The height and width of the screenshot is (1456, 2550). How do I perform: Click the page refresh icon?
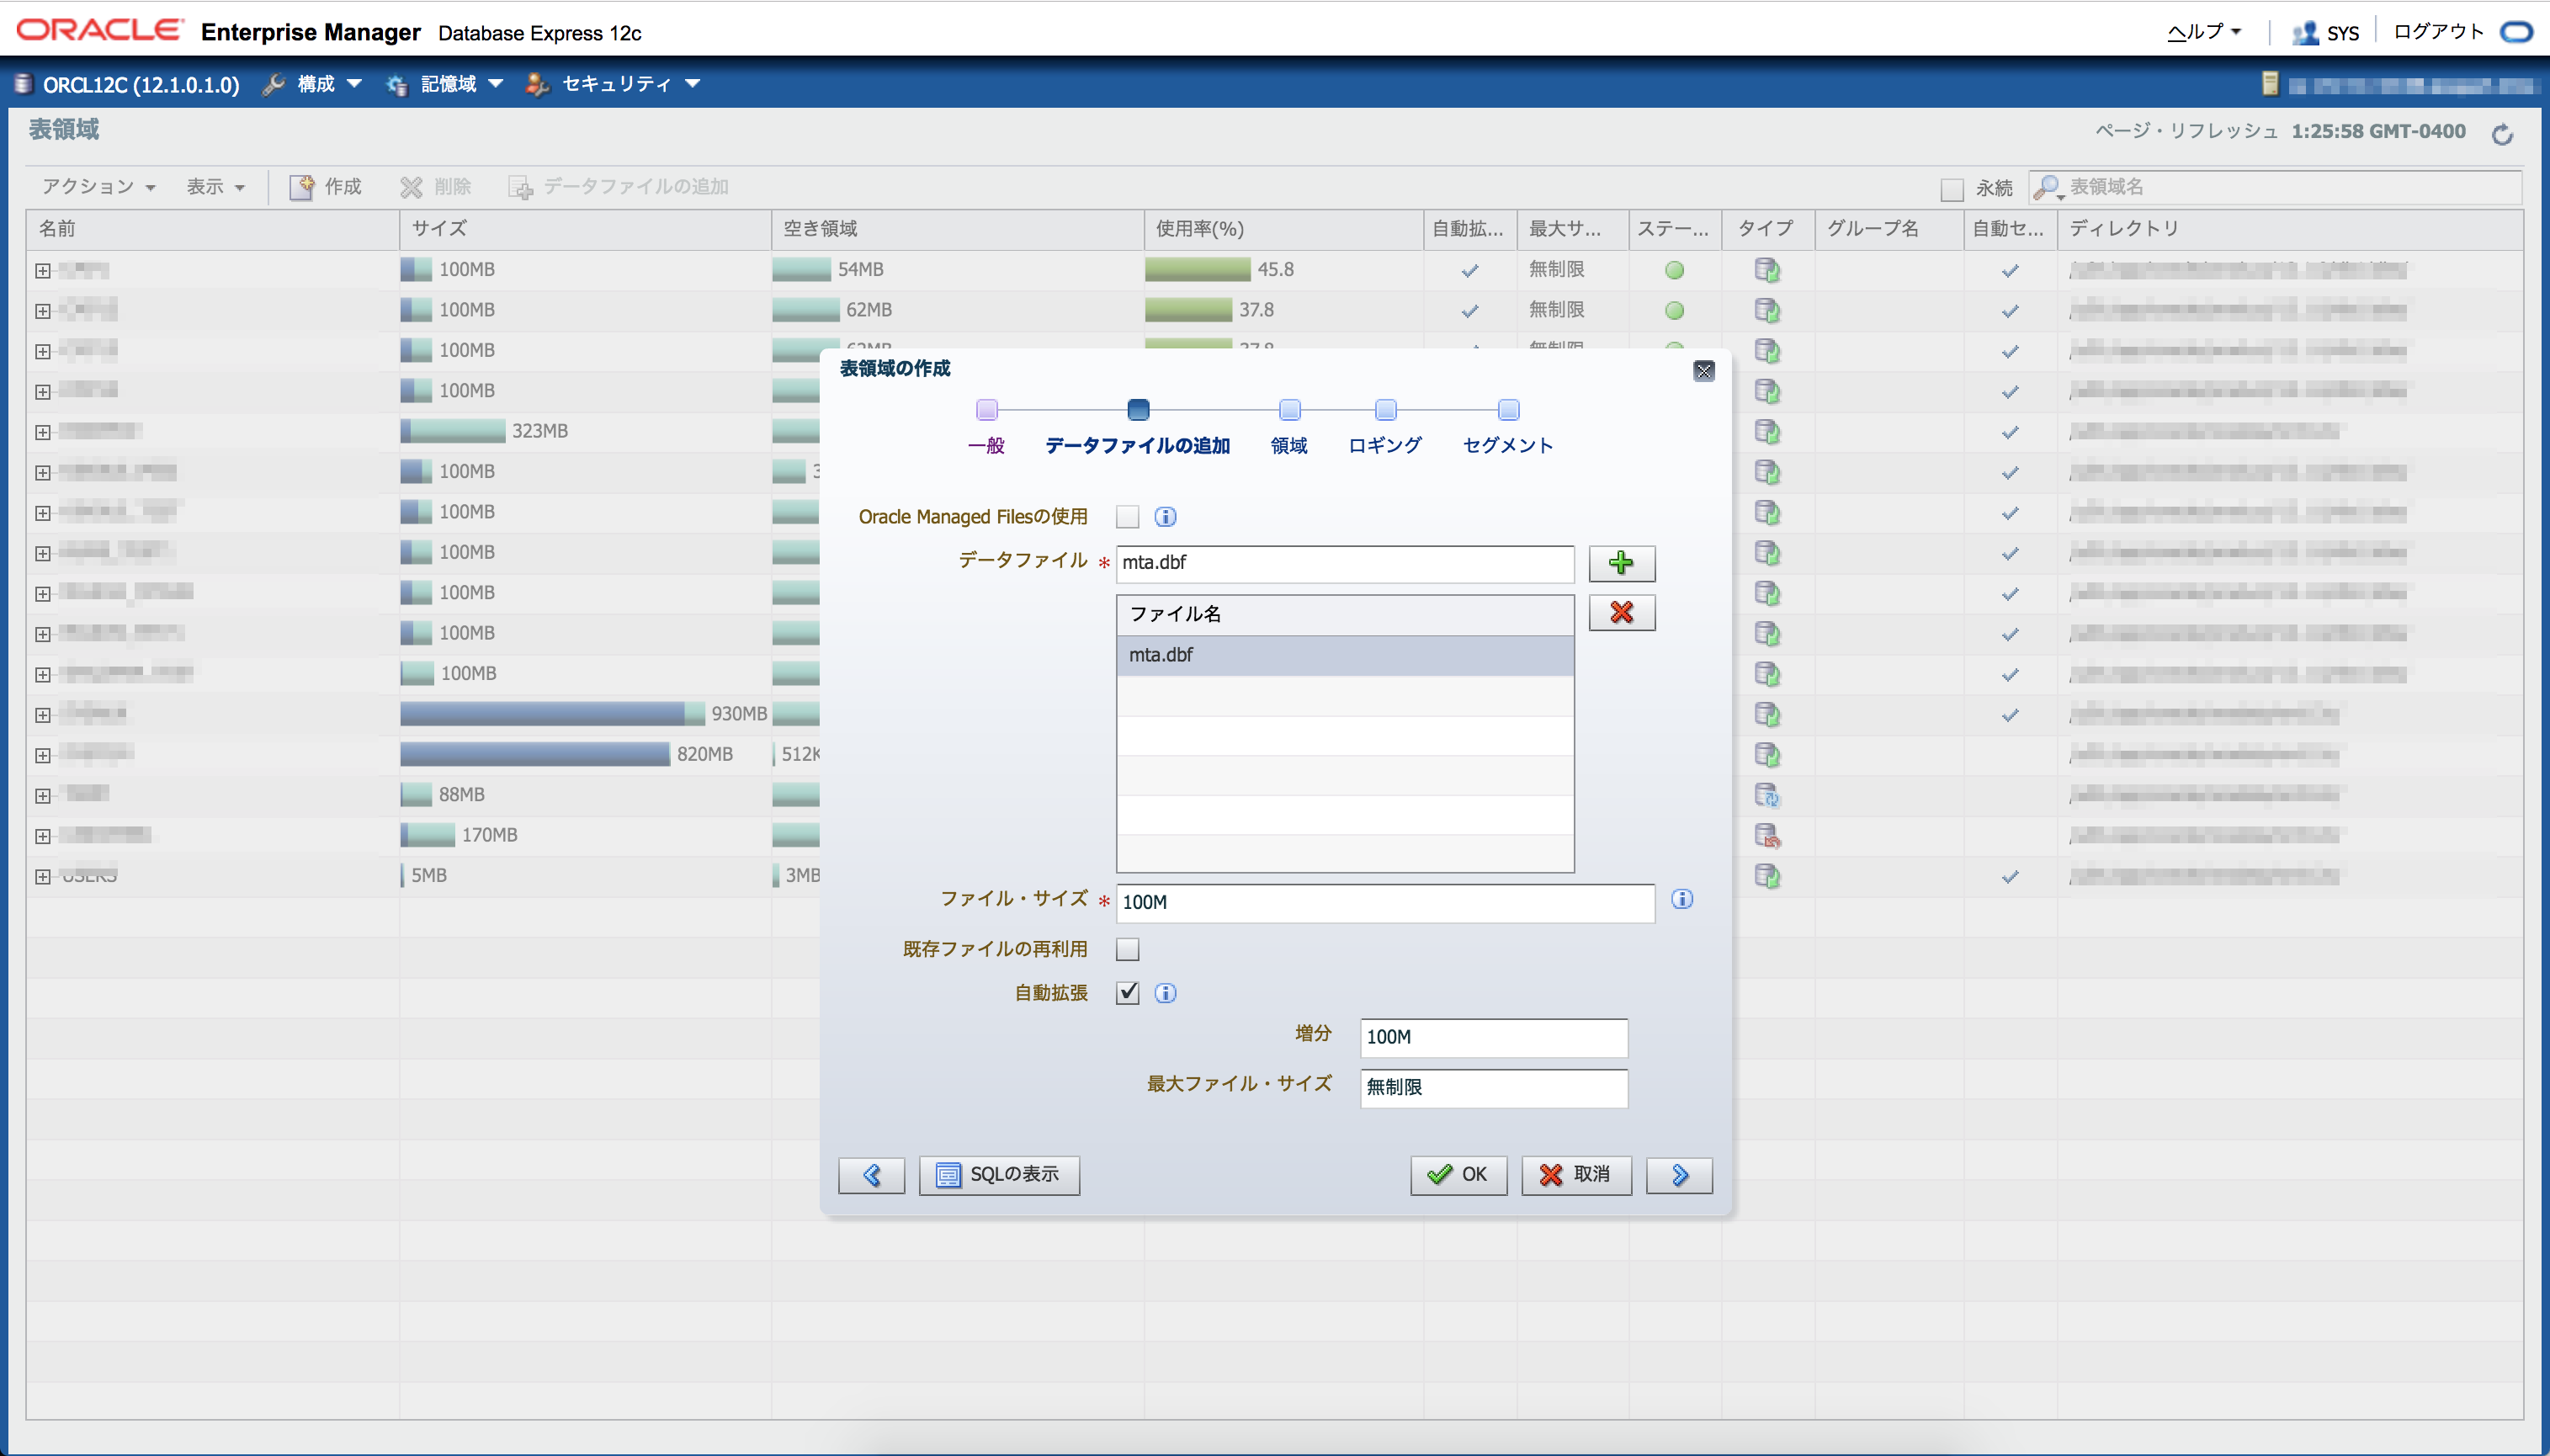2501,134
